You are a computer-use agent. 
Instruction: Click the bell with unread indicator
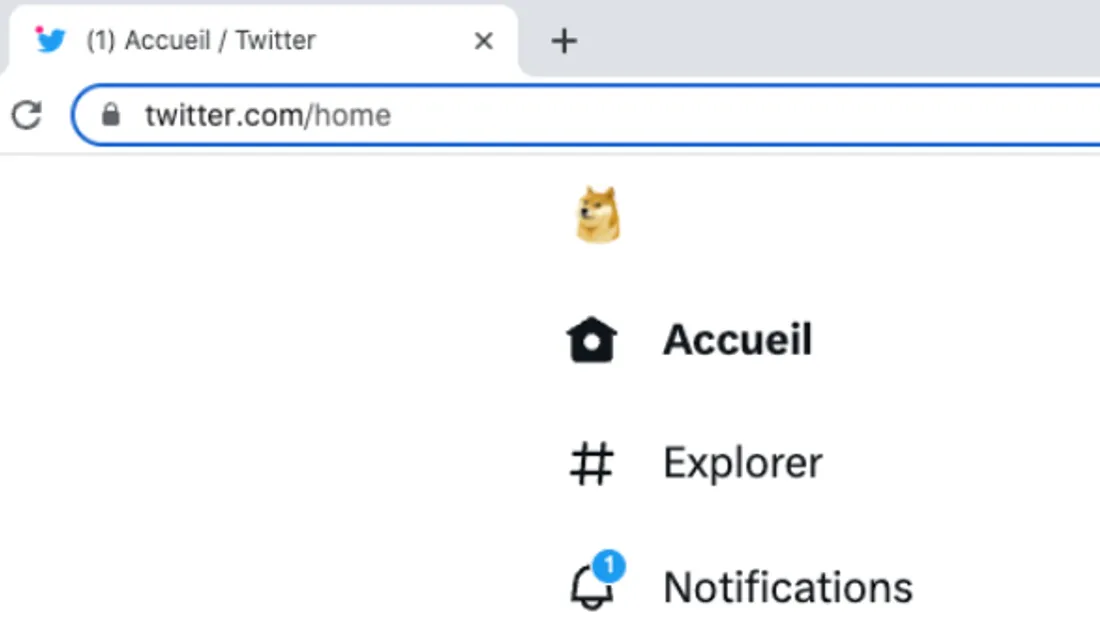click(590, 587)
